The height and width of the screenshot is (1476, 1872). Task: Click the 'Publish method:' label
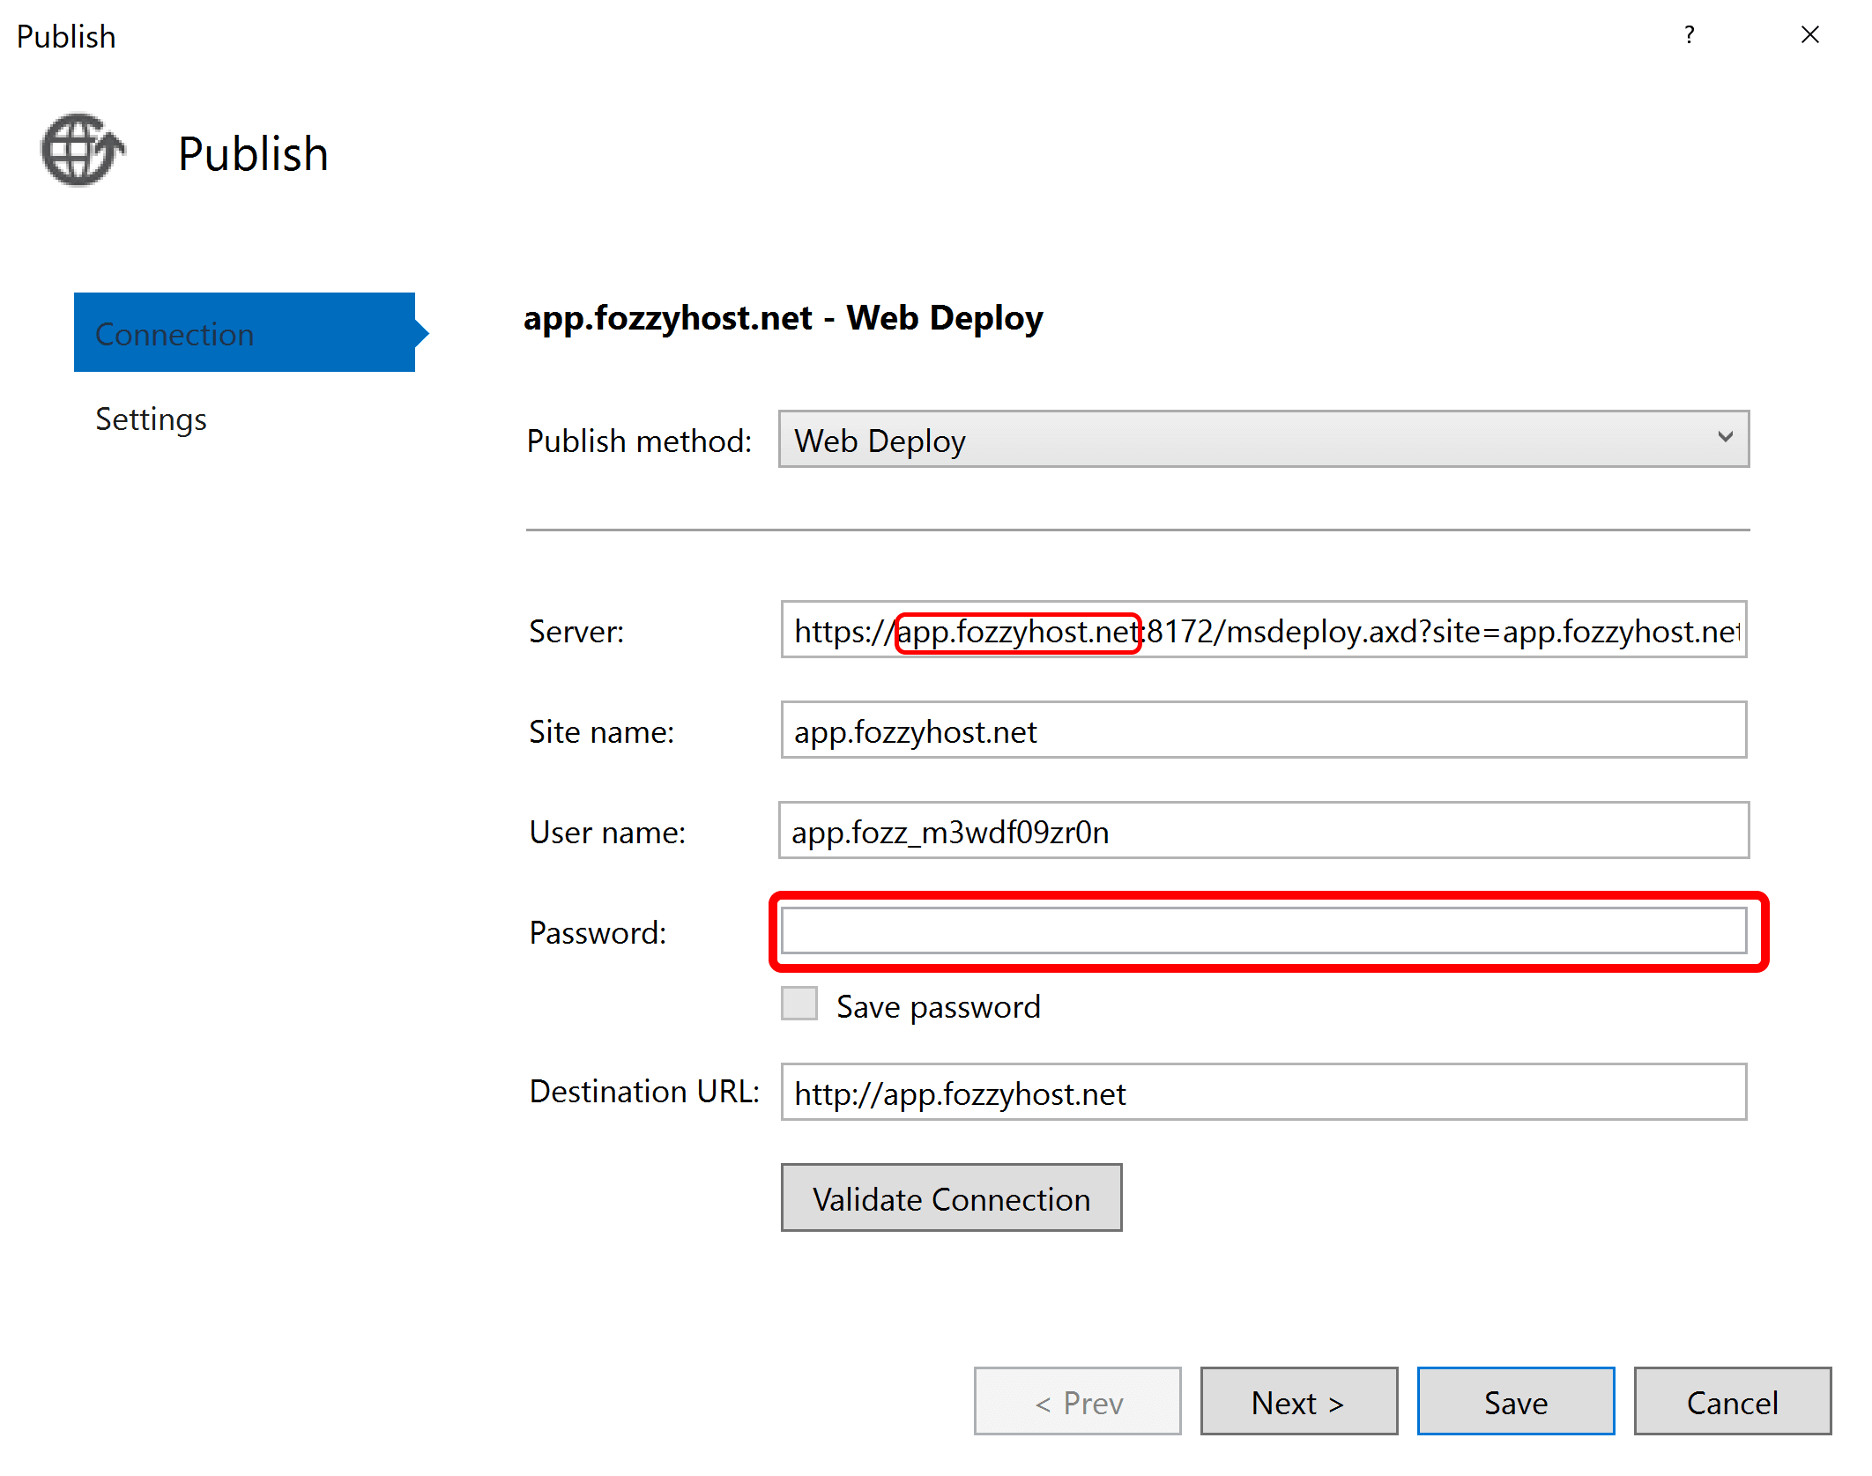point(639,441)
